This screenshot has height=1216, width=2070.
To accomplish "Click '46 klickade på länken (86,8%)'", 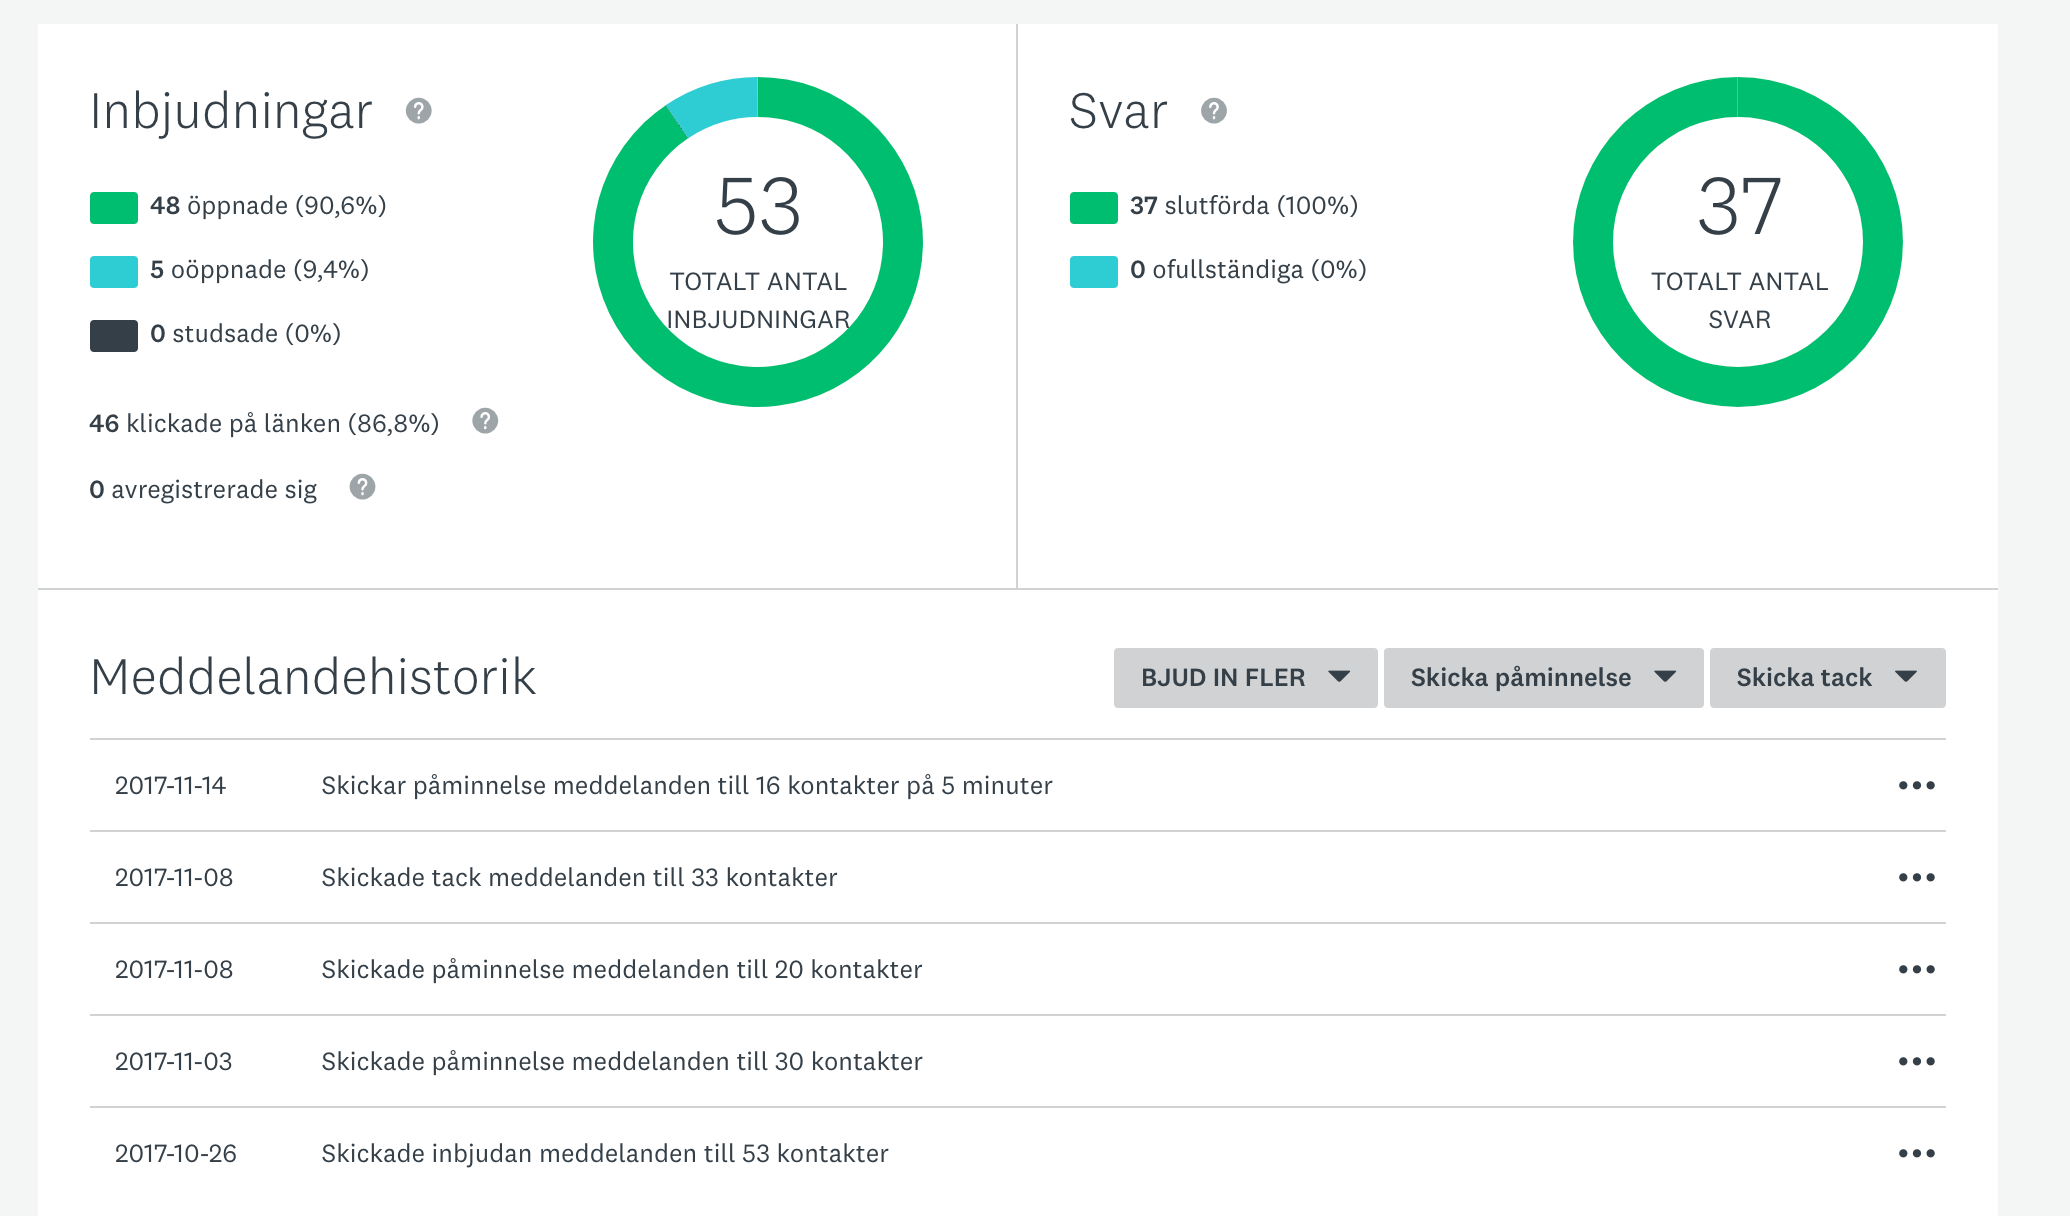I will 264,424.
